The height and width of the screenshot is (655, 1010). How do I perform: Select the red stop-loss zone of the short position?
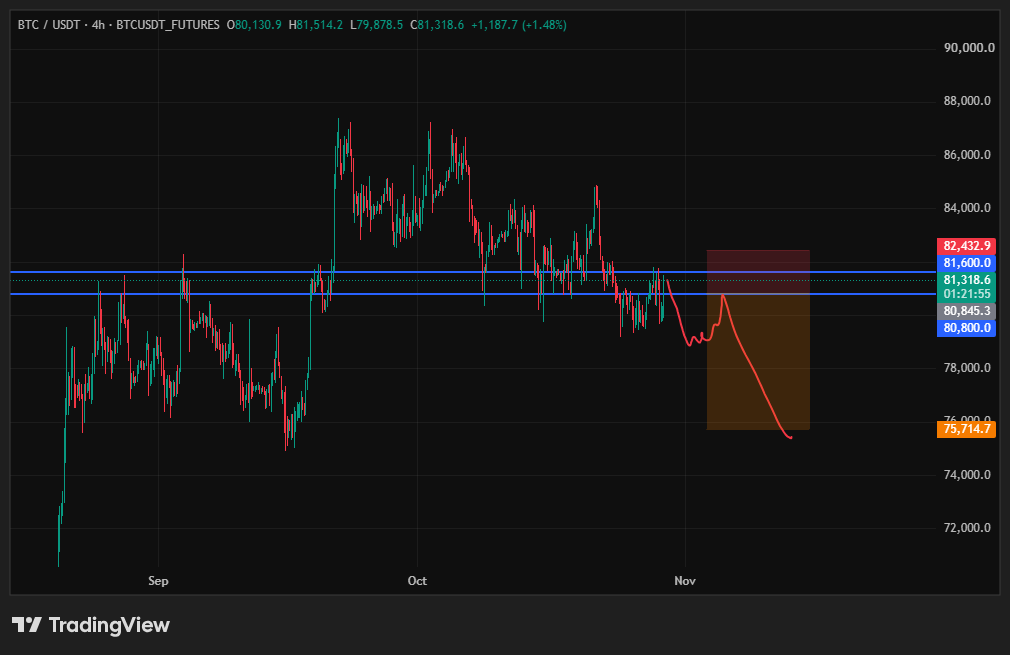pyautogui.click(x=758, y=272)
